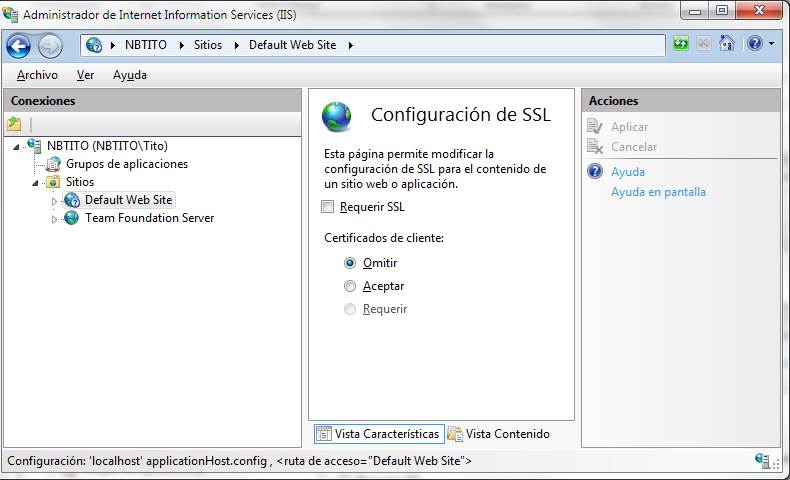
Task: Enable the Requerir SSL checkbox
Action: pos(327,208)
